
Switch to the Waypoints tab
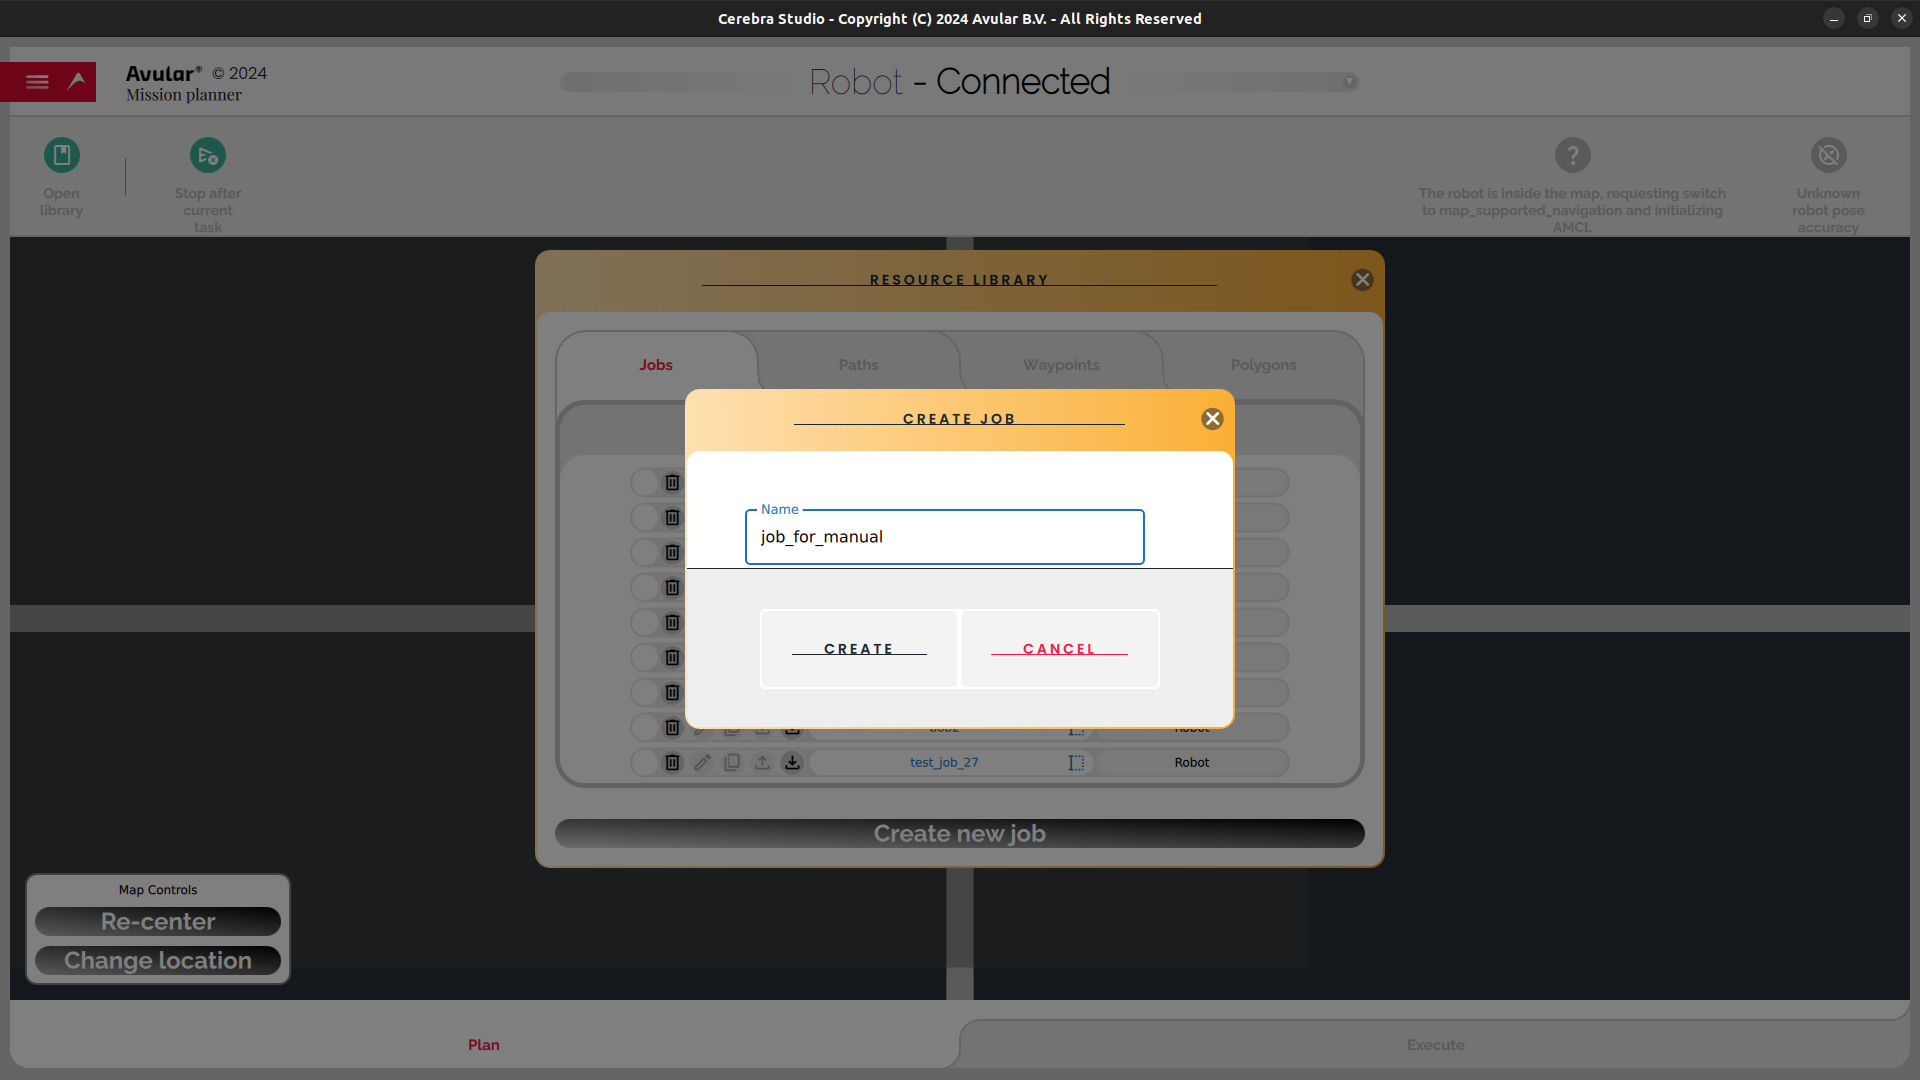[x=1060, y=364]
